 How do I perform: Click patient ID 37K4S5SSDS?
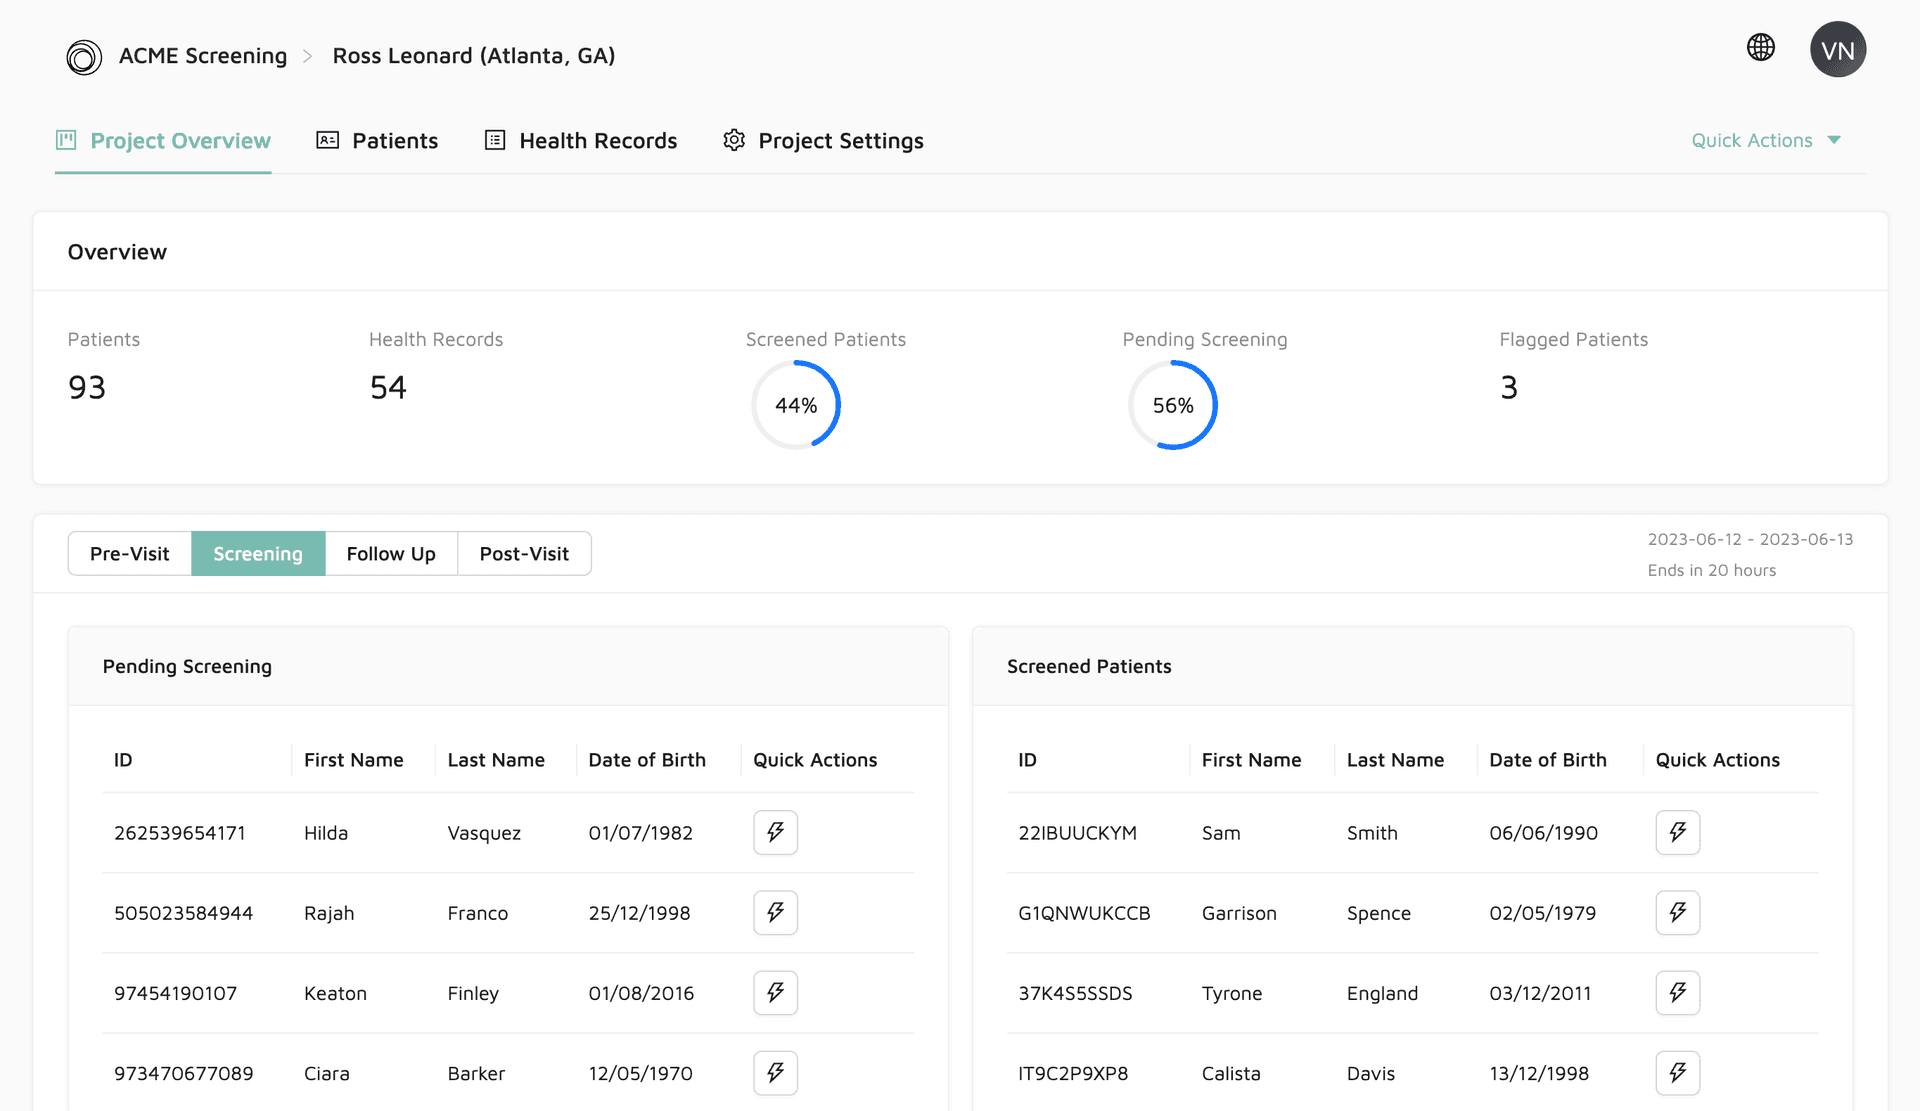tap(1075, 993)
